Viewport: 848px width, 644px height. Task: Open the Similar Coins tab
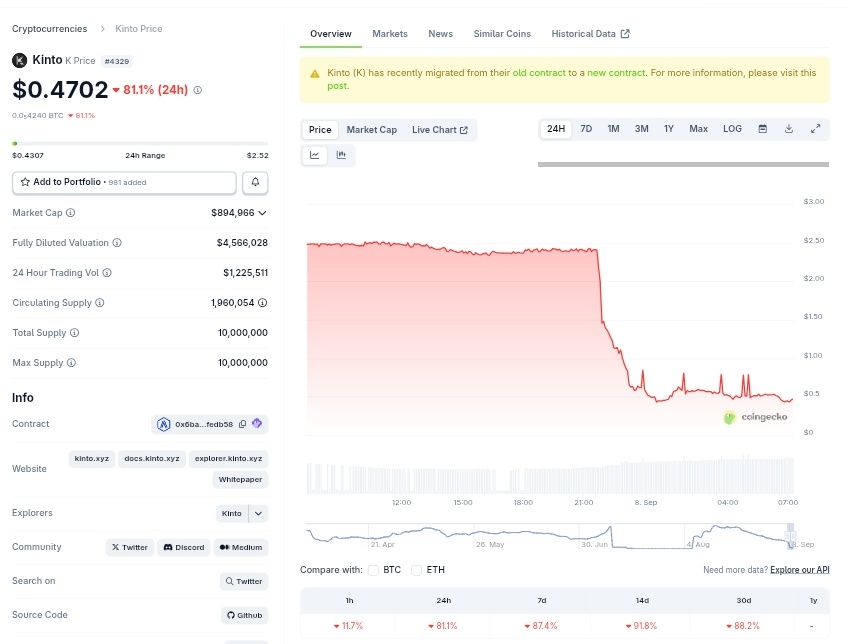pos(502,34)
